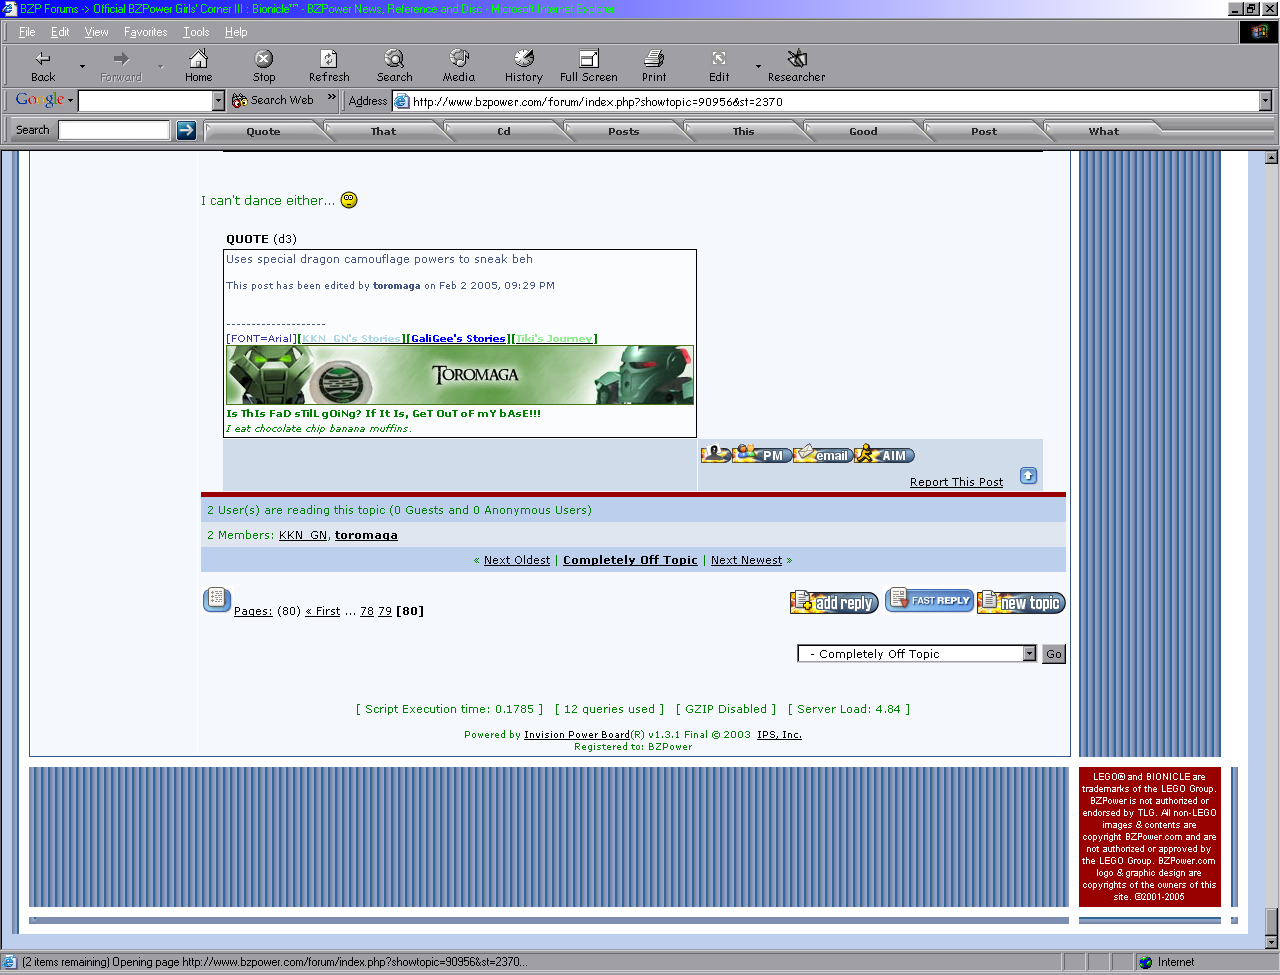Open the Tools menu
The height and width of the screenshot is (975, 1280).
pos(196,31)
